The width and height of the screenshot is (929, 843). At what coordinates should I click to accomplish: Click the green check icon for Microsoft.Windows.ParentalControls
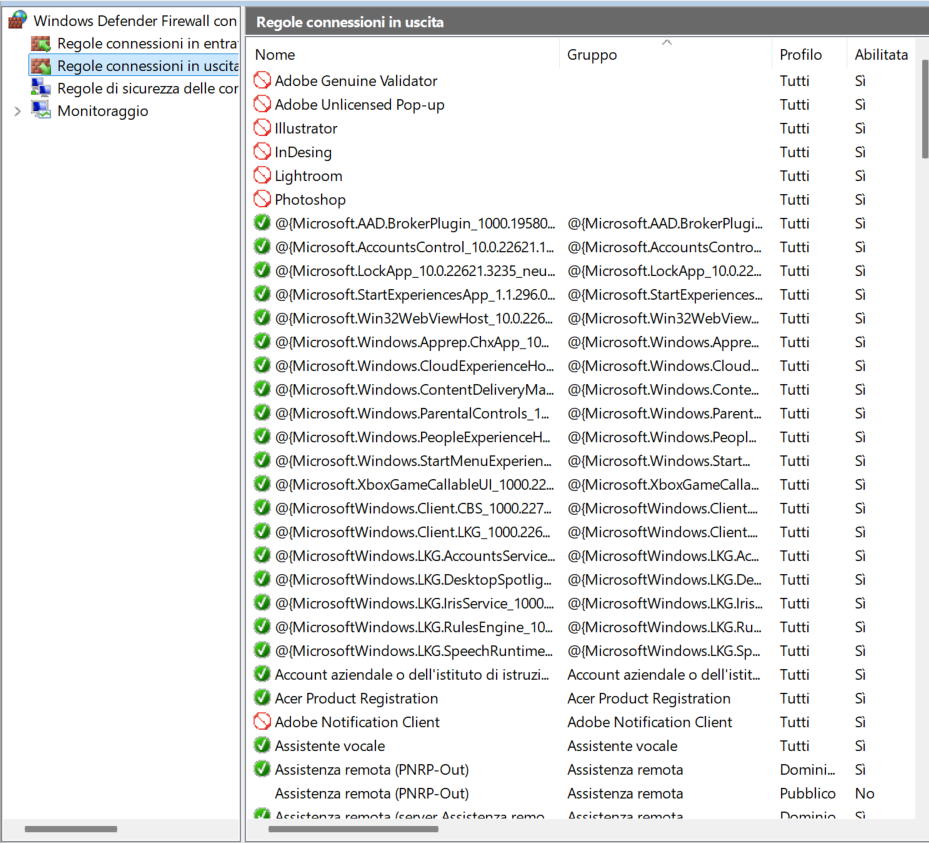pos(262,413)
